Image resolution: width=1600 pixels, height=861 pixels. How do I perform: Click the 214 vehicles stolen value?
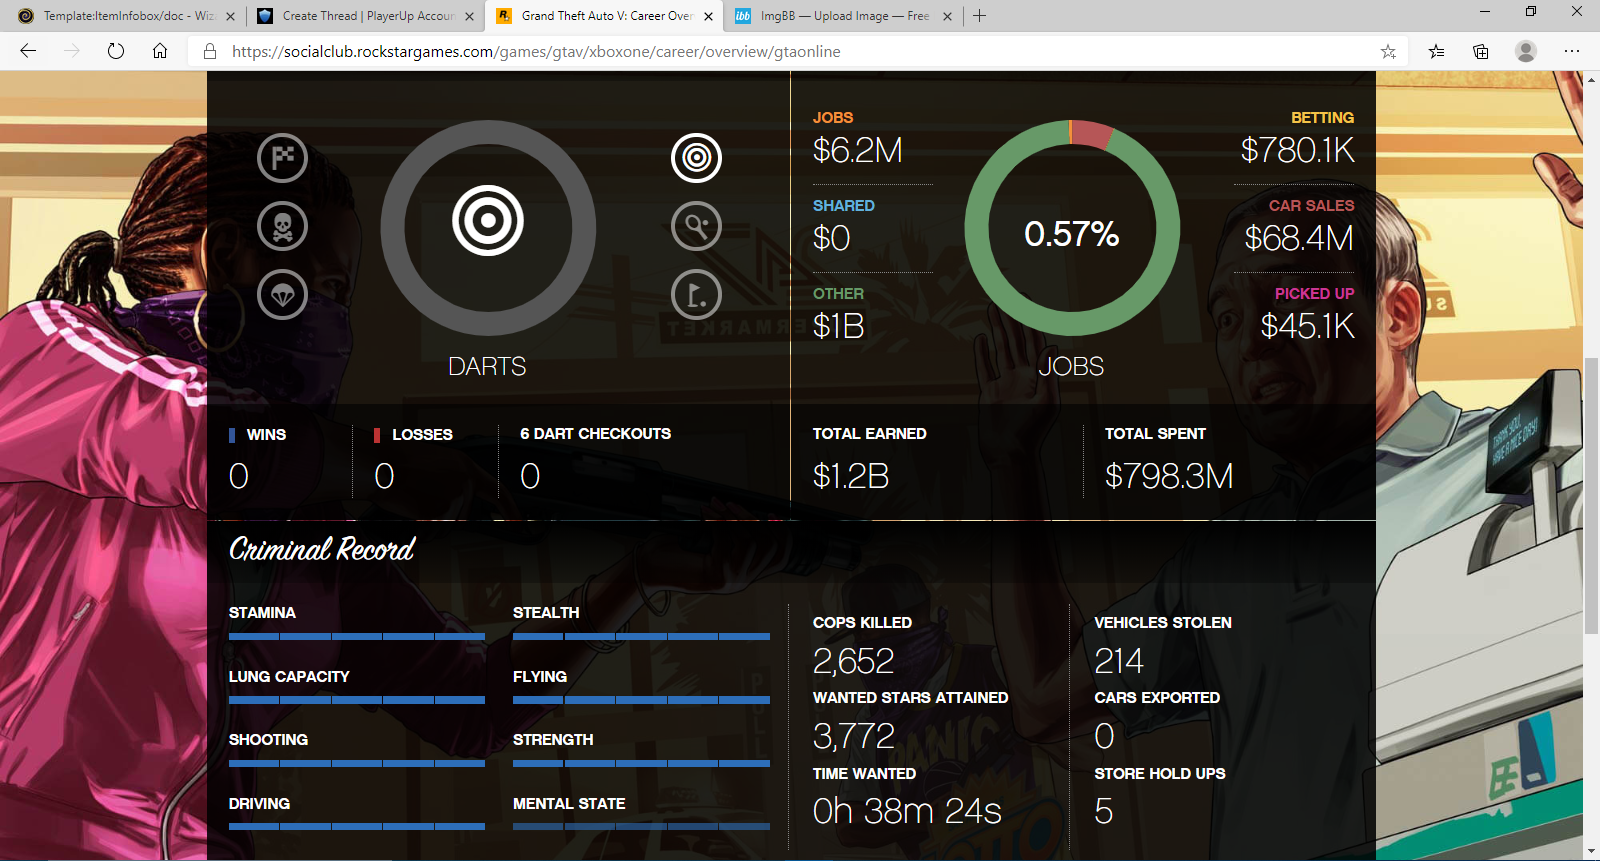1119,661
